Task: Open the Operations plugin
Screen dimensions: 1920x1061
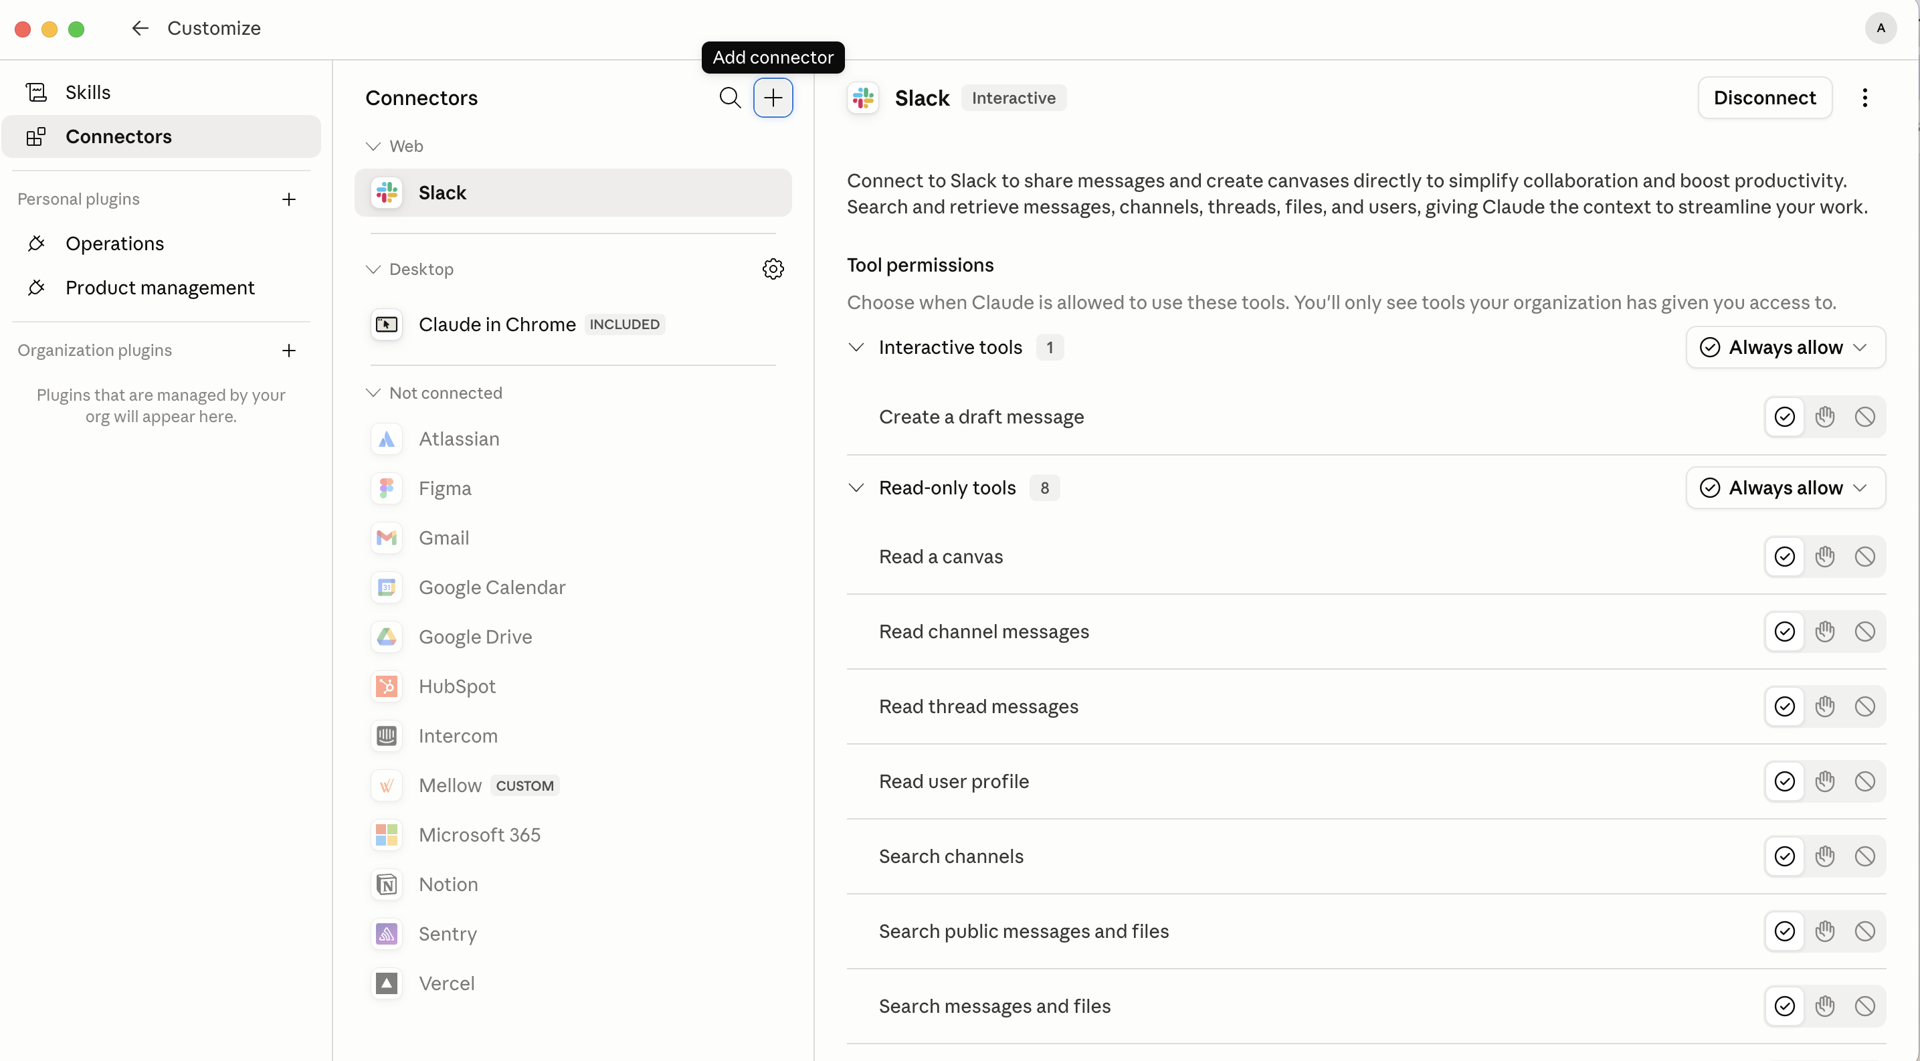Action: tap(161, 243)
